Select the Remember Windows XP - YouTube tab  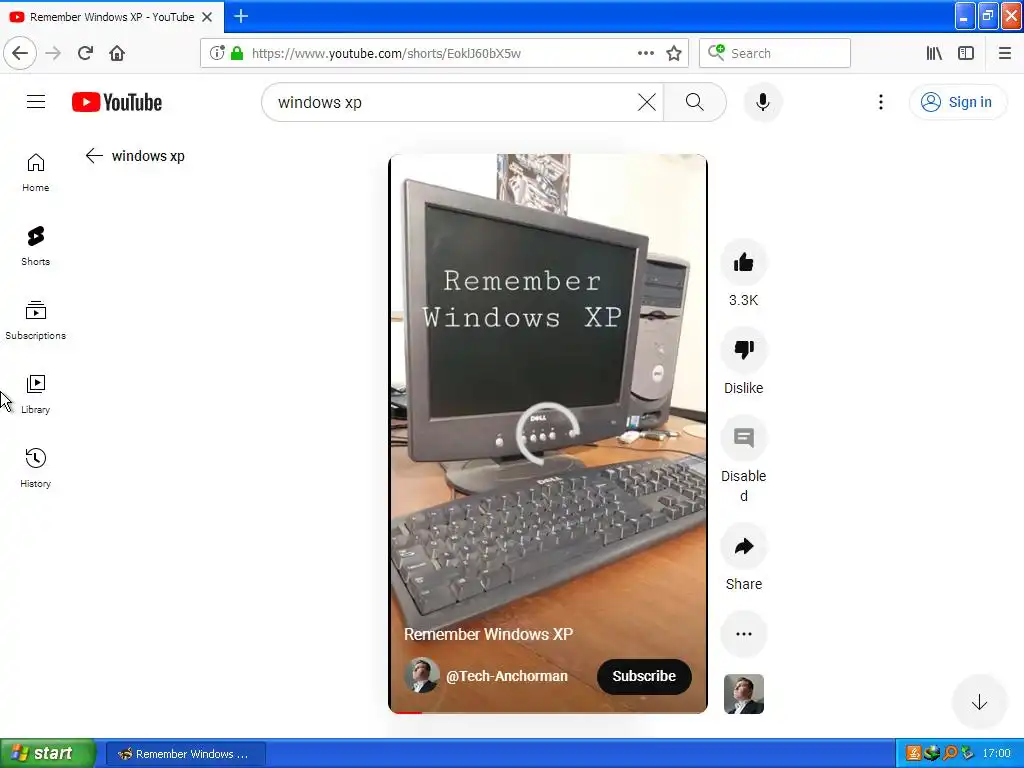click(112, 17)
